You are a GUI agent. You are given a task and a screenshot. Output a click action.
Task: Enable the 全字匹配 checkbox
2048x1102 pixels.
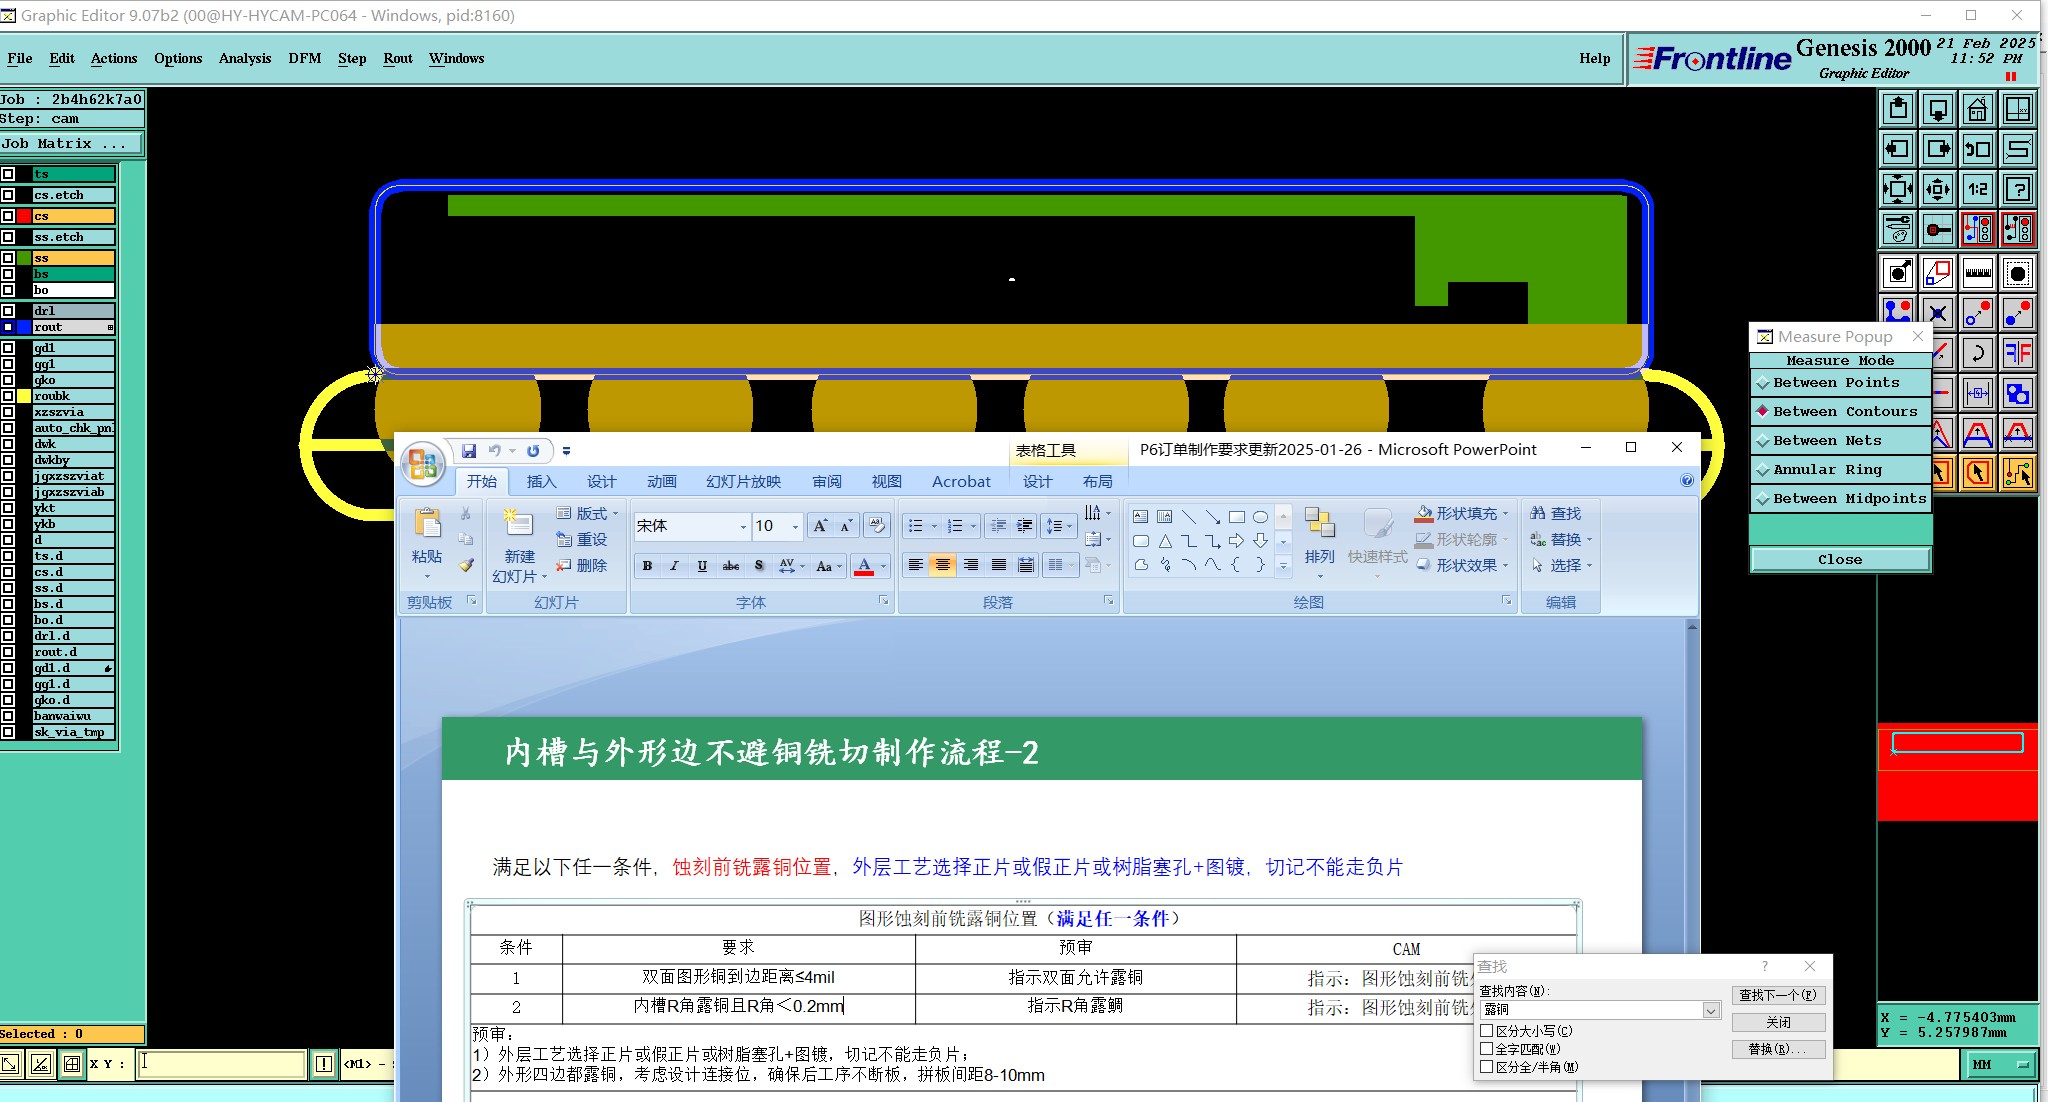point(1487,1049)
